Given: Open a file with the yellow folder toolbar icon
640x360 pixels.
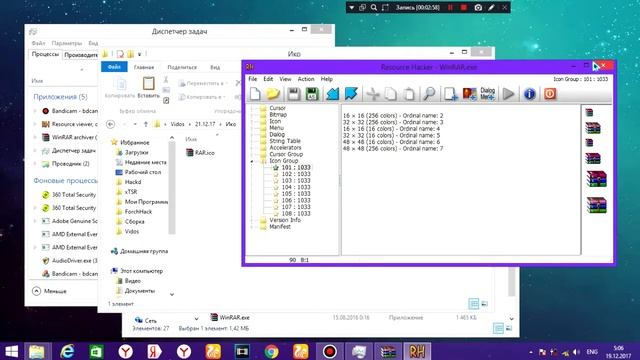Looking at the screenshot, I should coord(273,94).
